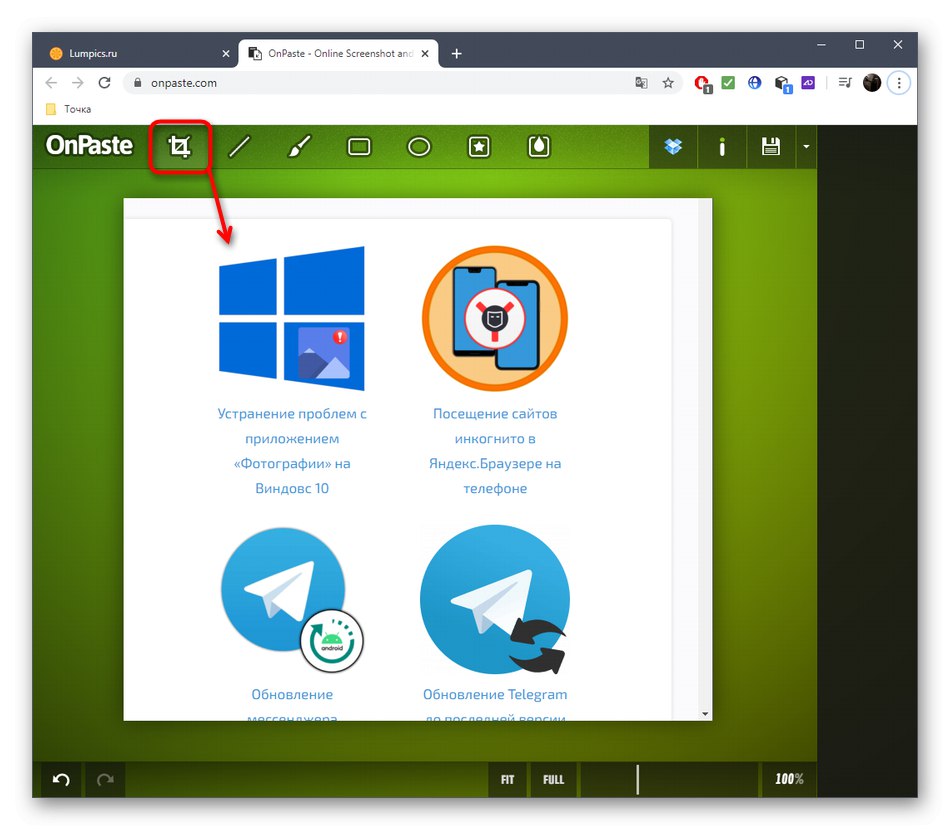Select the Blur drop tool
The height and width of the screenshot is (830, 950).
(x=538, y=146)
